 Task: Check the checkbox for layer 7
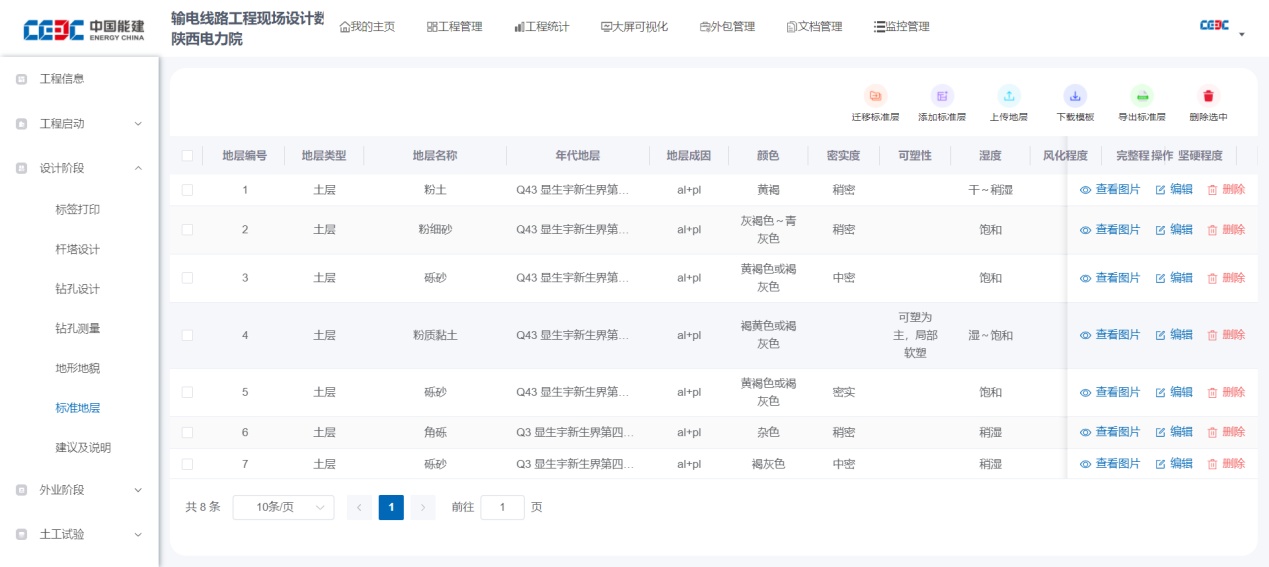coord(187,464)
